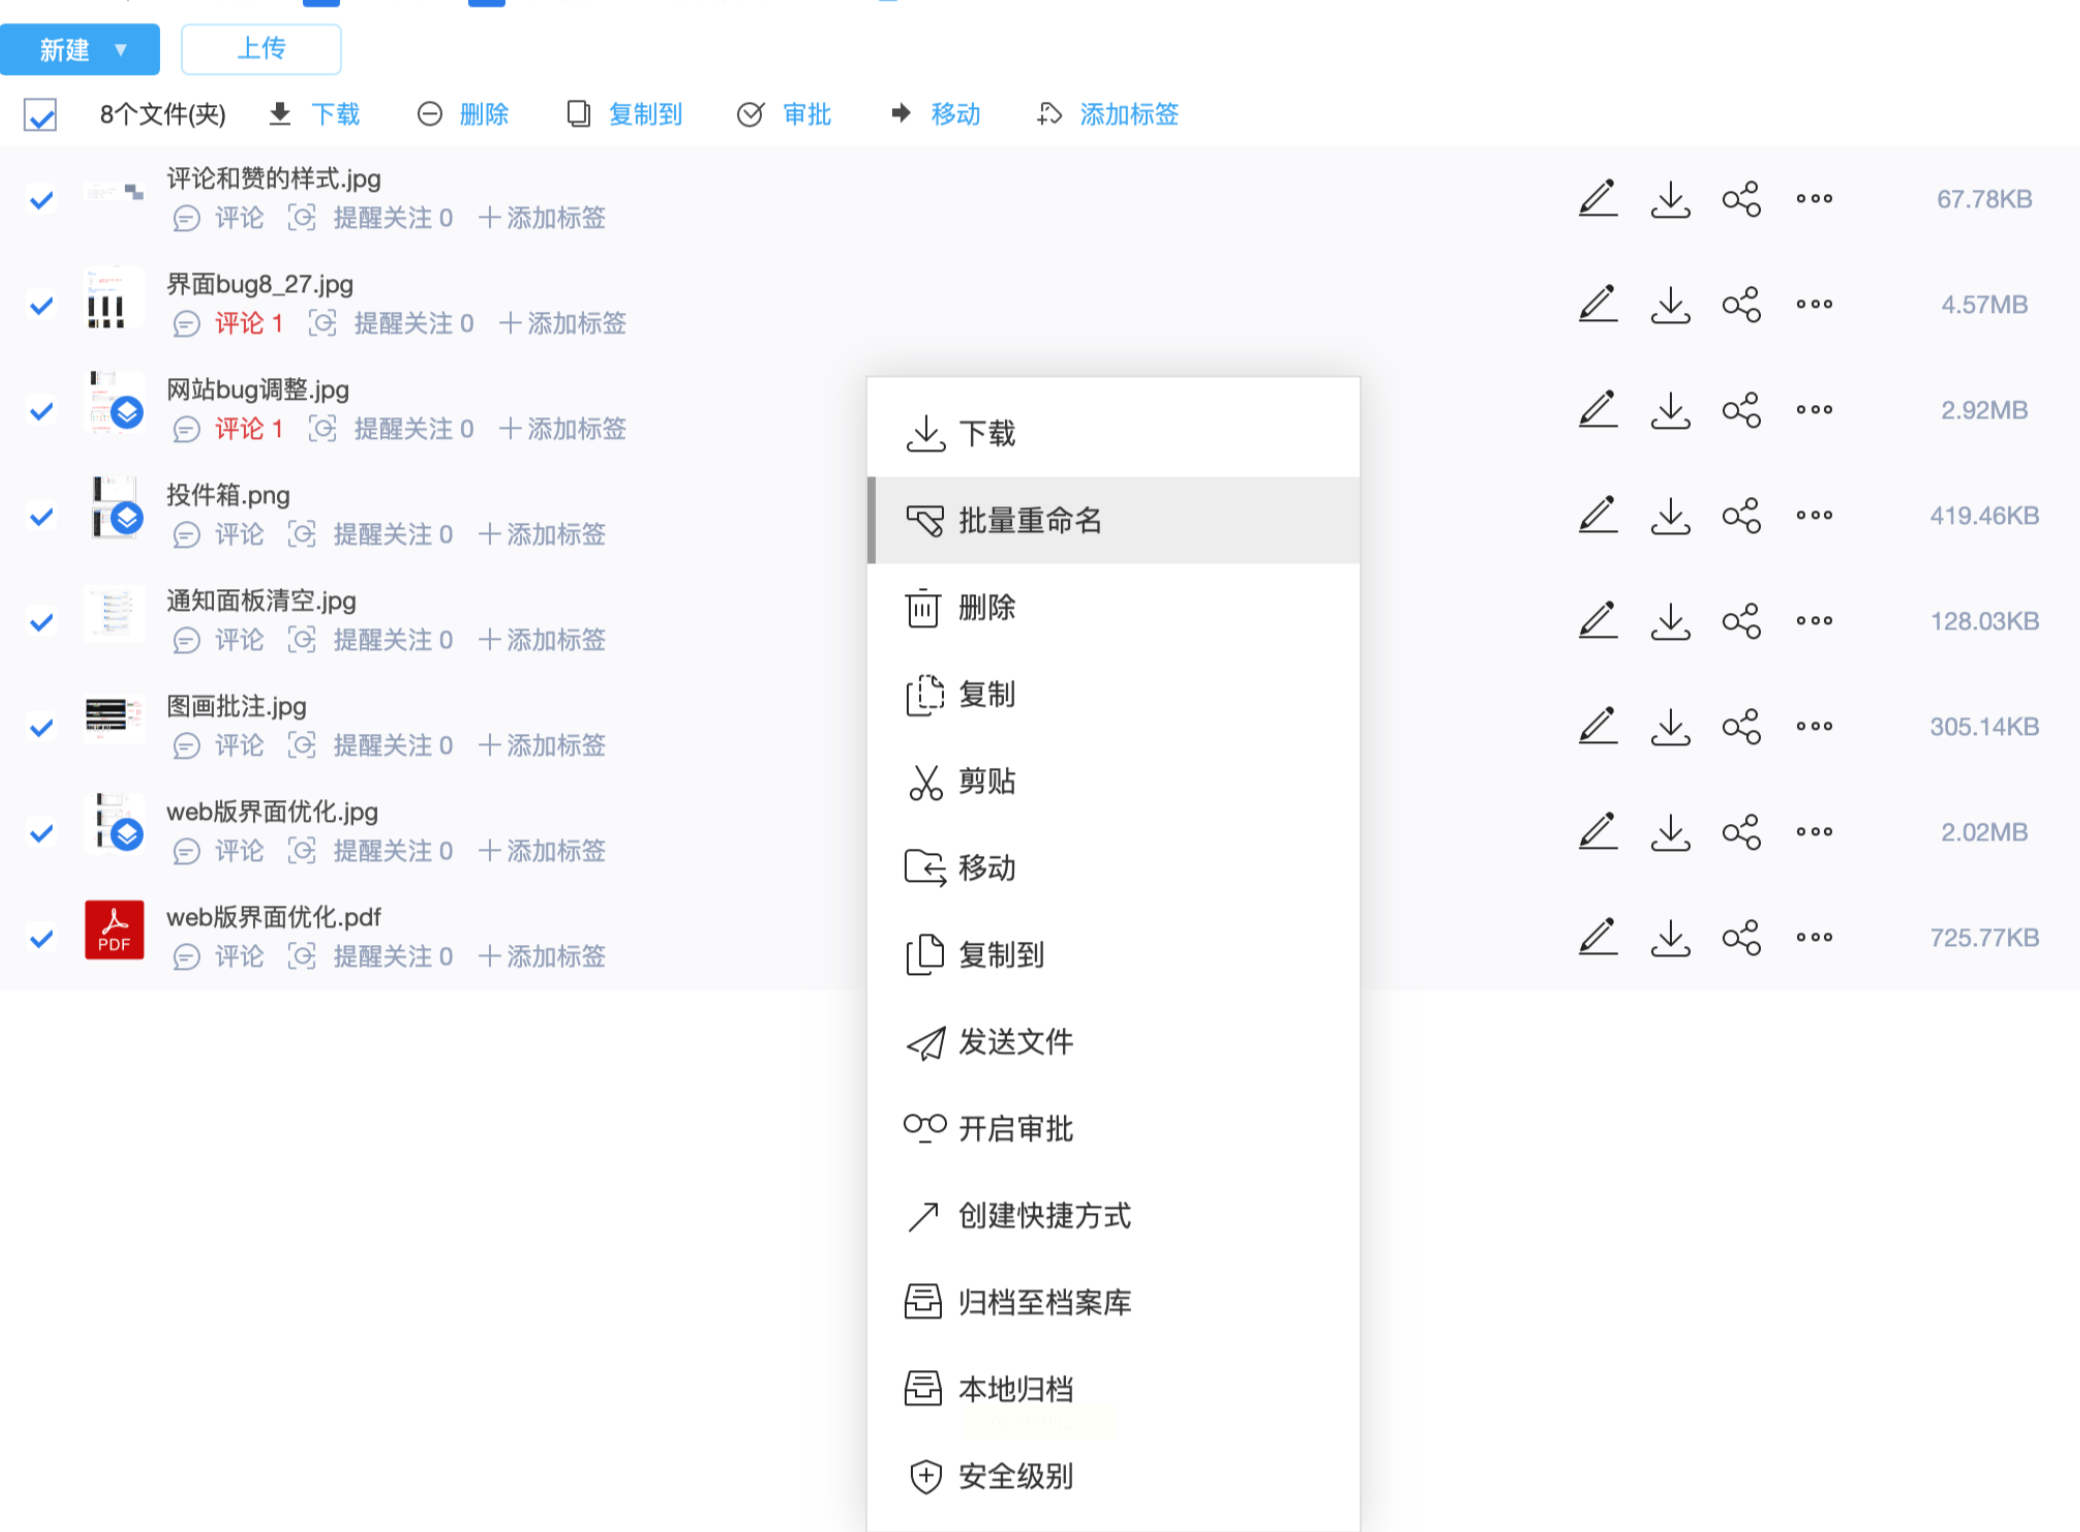
Task: Click edit pencil icon for 通知面板清空.jpg
Action: point(1597,621)
